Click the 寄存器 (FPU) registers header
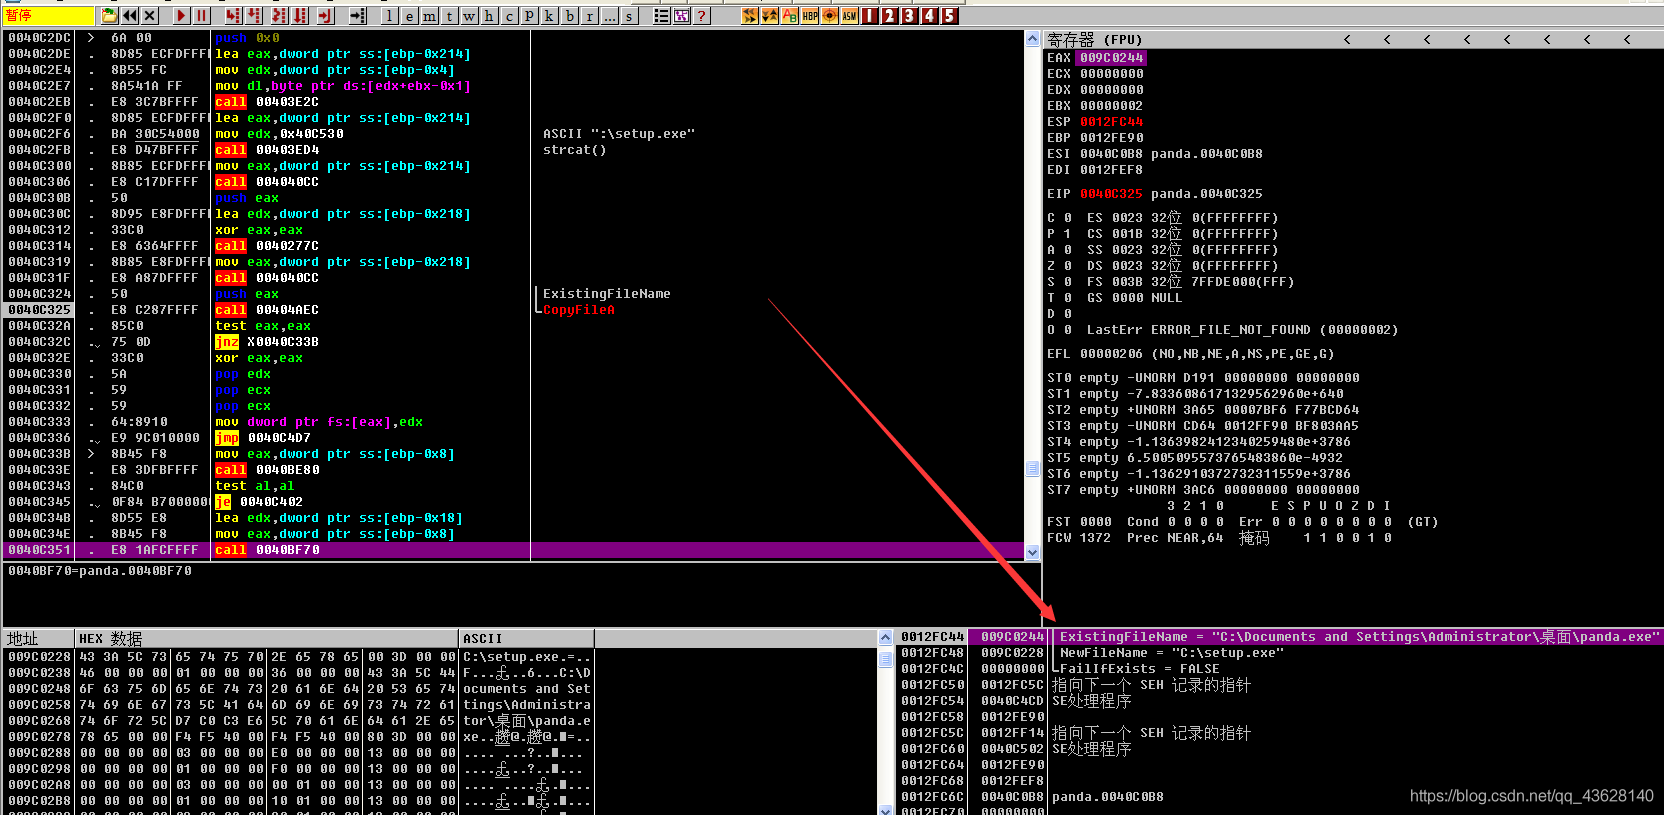 point(1094,40)
